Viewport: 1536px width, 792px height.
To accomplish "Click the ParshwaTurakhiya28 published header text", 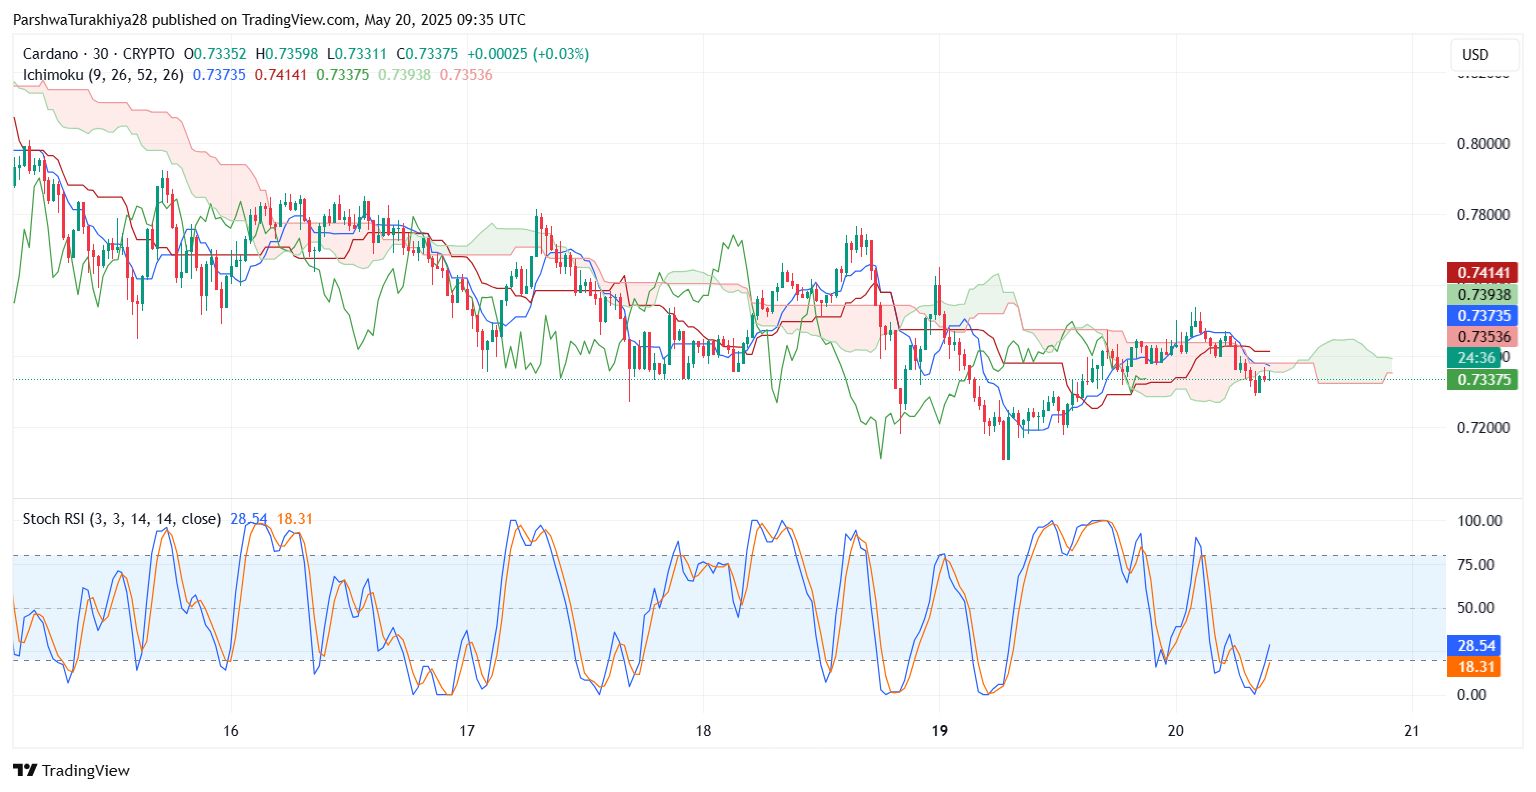I will (112, 20).
